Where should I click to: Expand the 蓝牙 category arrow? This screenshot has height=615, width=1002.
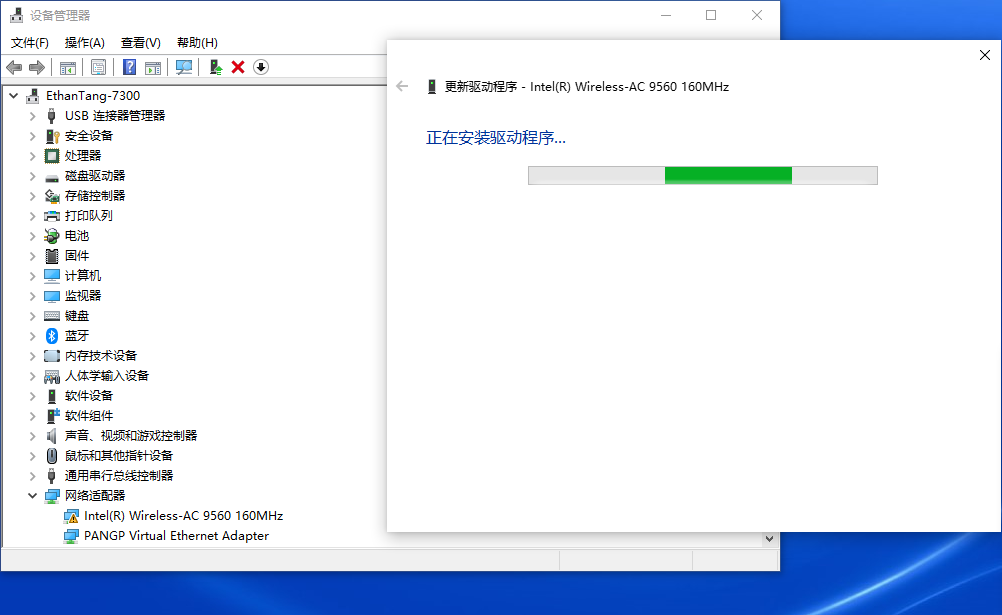click(x=33, y=336)
